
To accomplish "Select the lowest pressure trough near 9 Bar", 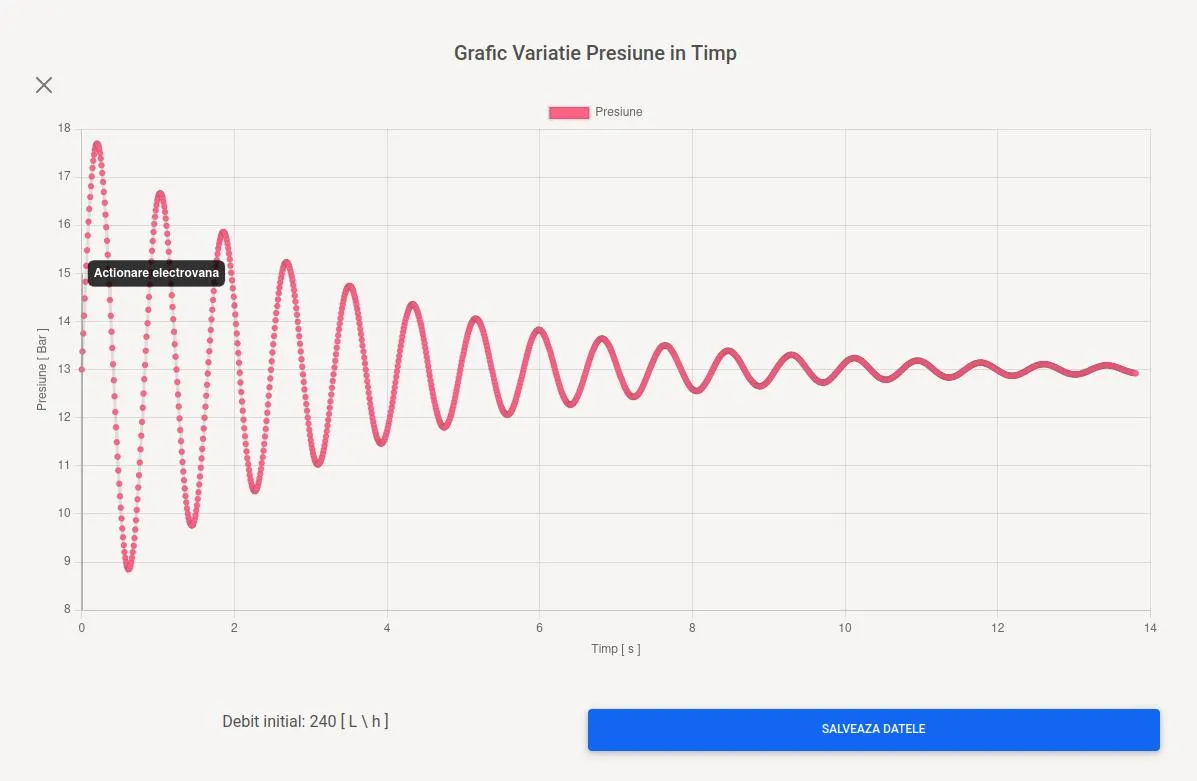I will (128, 568).
